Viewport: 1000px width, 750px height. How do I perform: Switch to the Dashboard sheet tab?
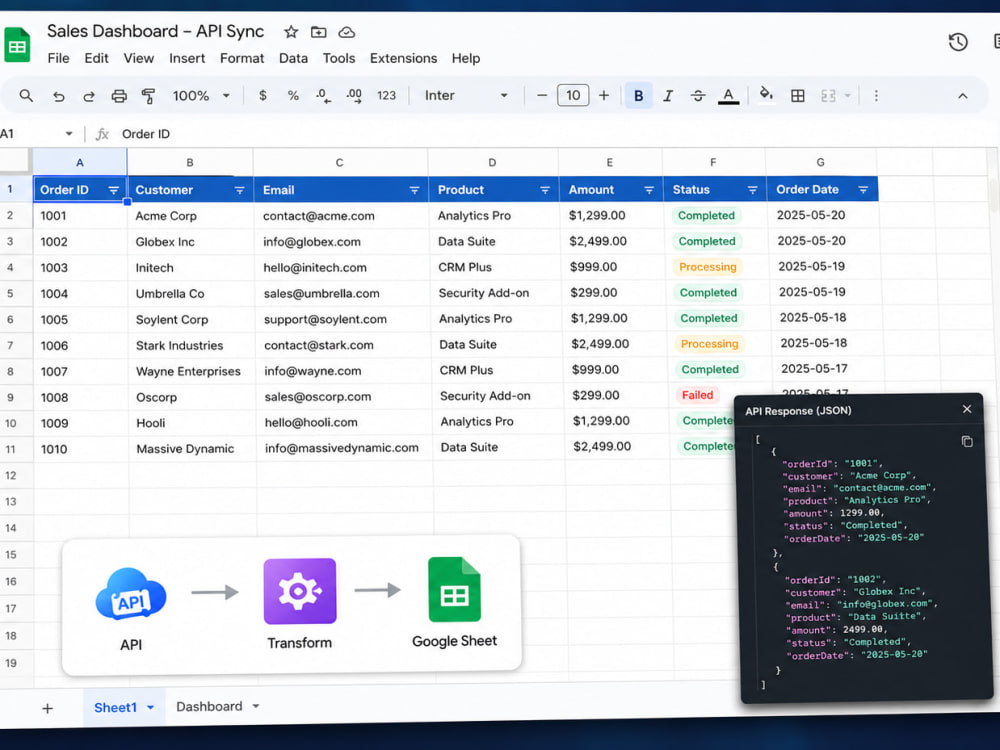coord(209,706)
